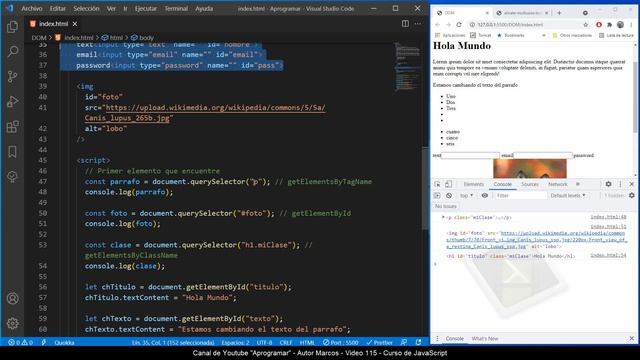Create a live expression with eye icon
This screenshot has height=360, width=640.
484,196
